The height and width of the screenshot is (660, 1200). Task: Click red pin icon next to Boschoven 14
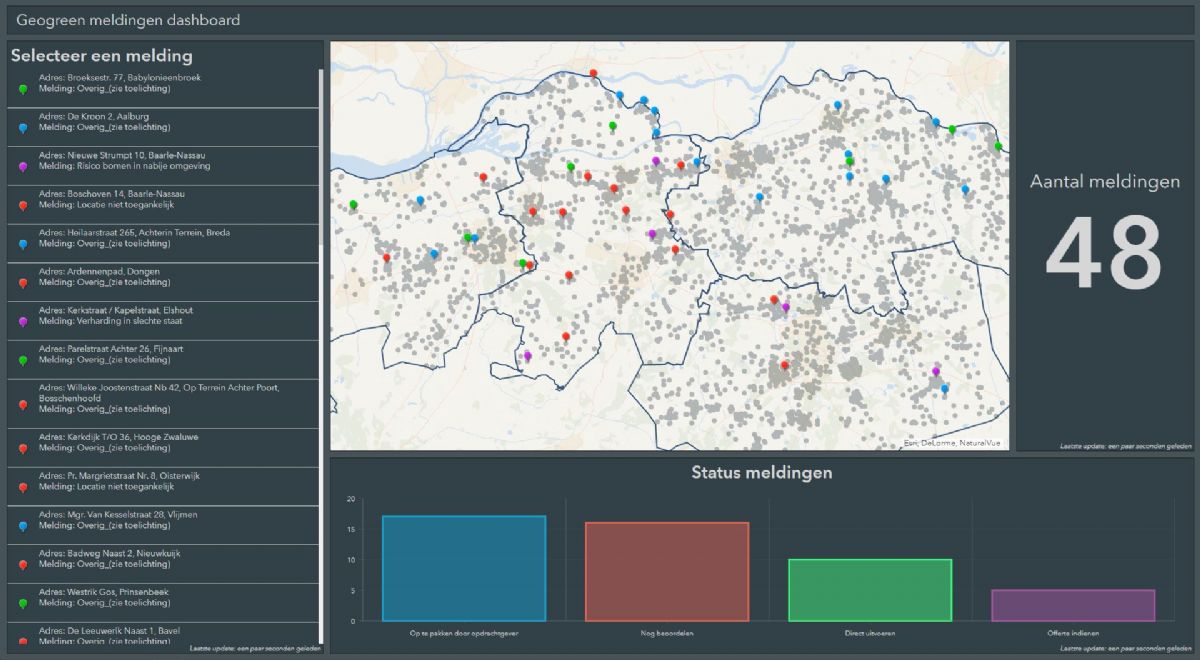(23, 205)
